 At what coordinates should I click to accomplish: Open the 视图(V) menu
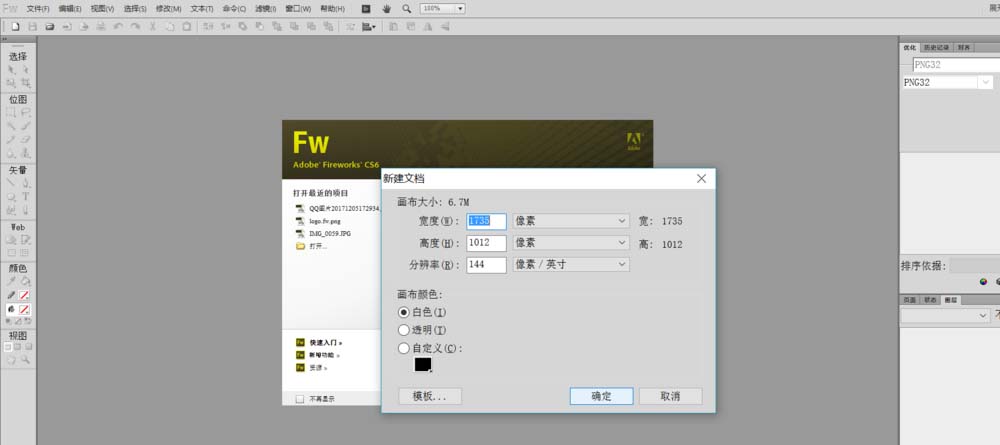(103, 9)
